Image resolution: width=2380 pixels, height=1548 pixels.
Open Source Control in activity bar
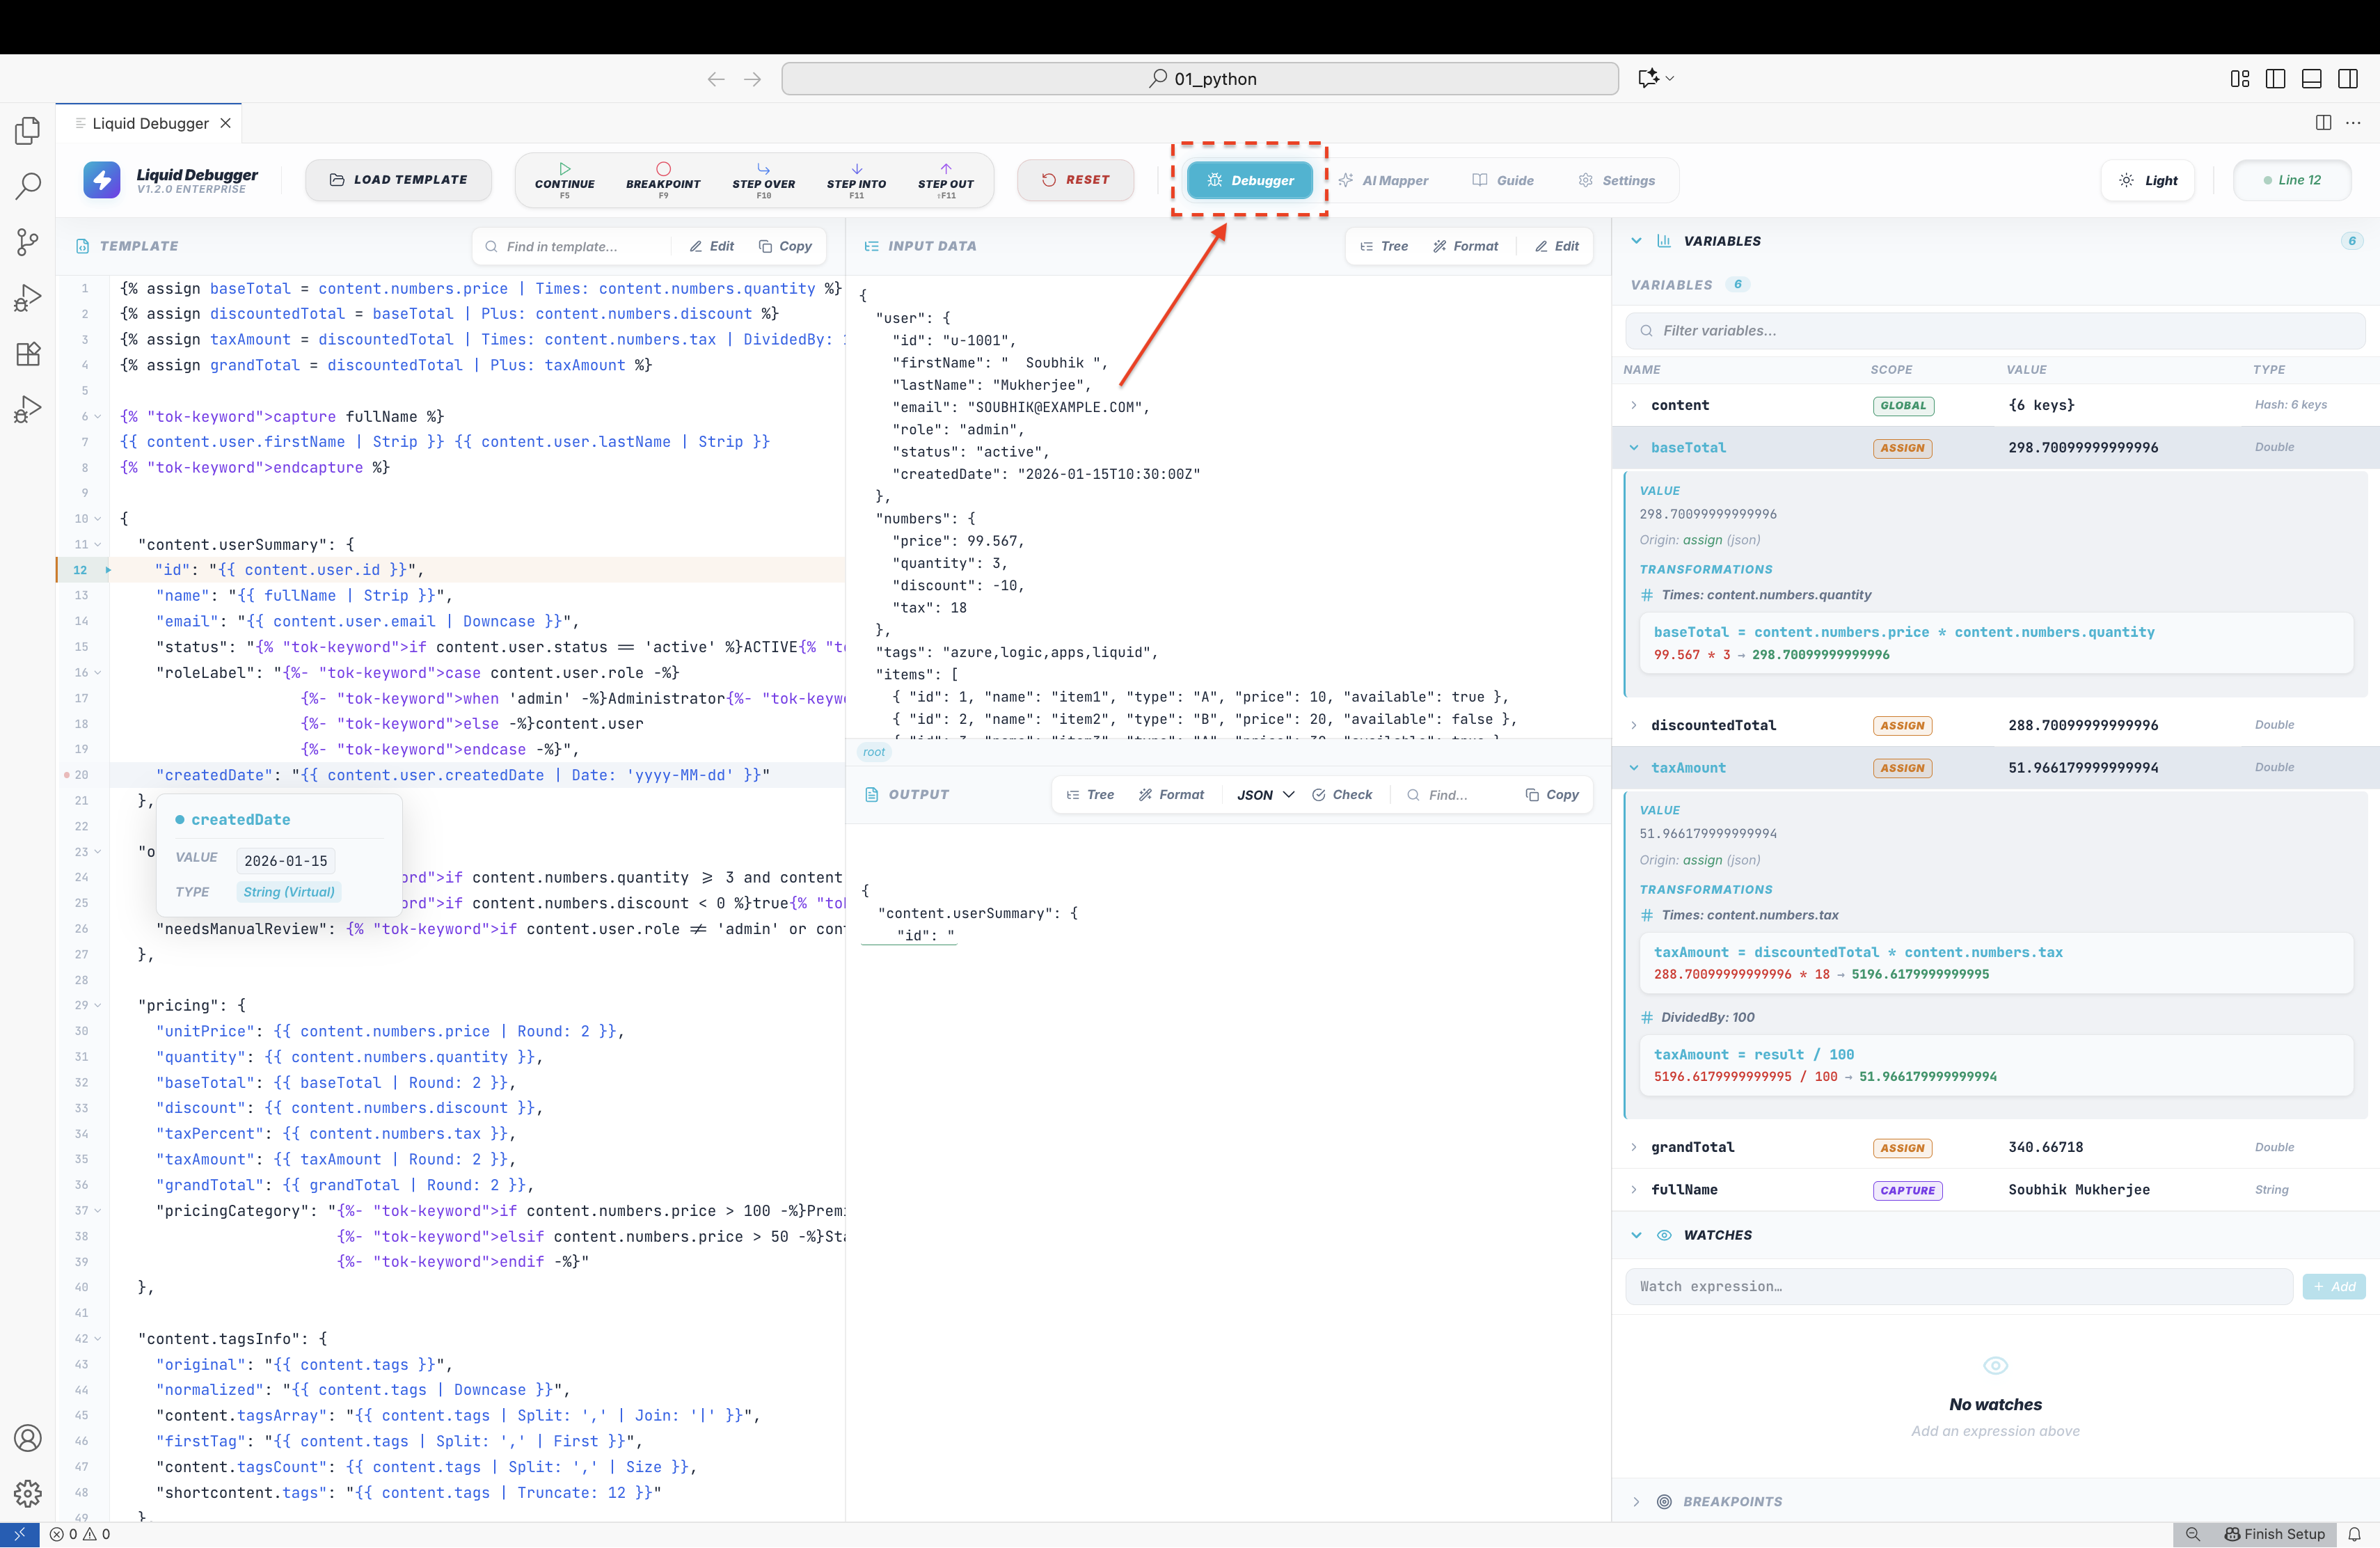click(x=28, y=242)
